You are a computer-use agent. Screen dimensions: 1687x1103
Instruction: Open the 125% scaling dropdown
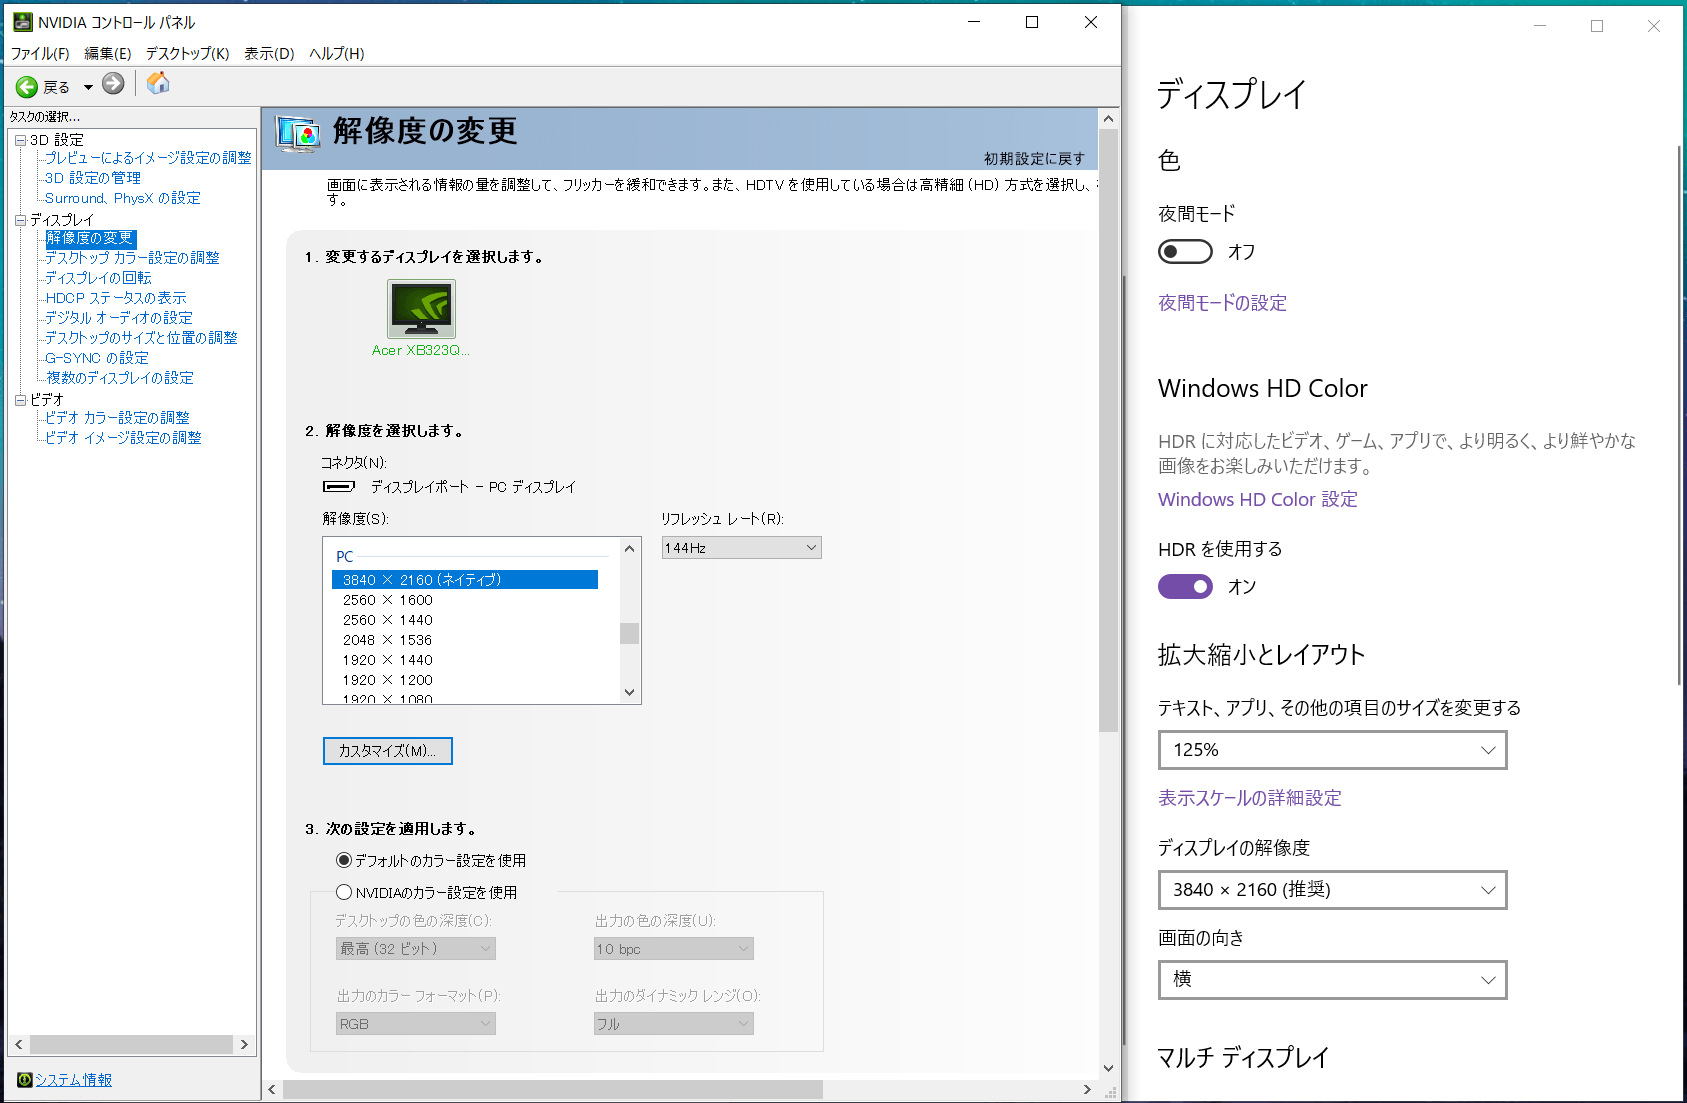(x=1332, y=750)
